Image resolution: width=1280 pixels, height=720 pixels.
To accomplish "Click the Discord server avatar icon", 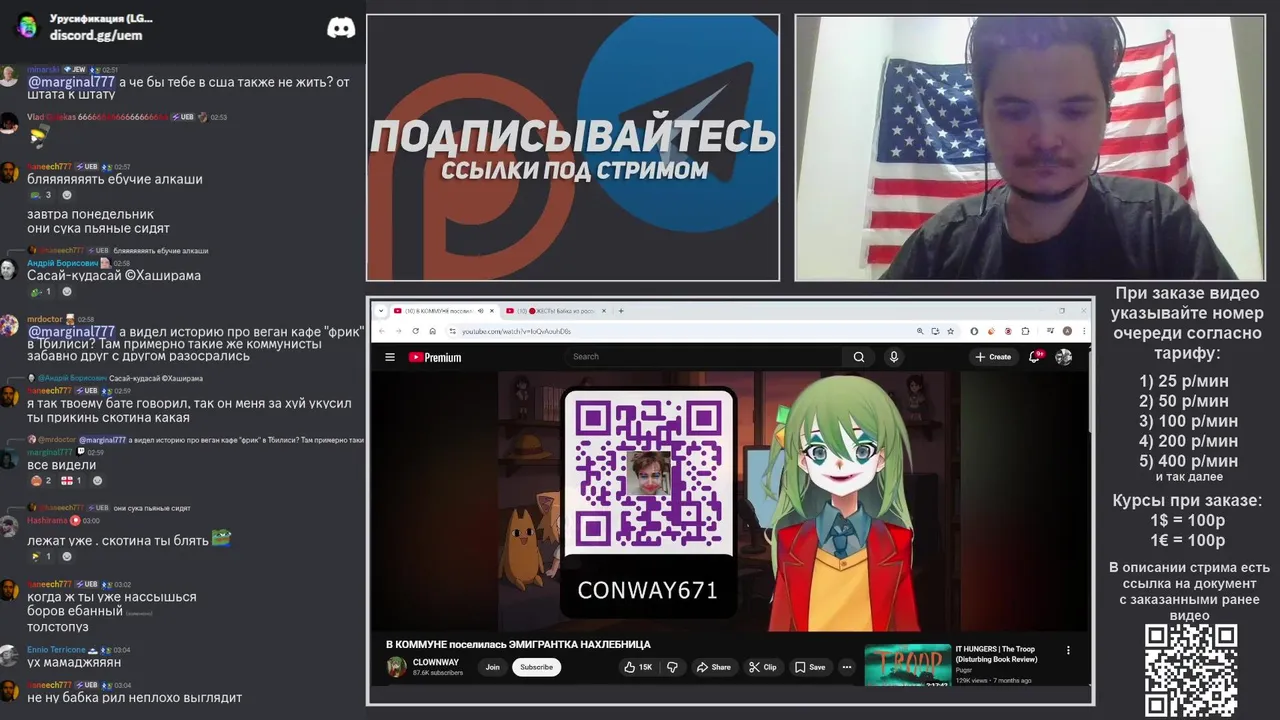I will [27, 26].
